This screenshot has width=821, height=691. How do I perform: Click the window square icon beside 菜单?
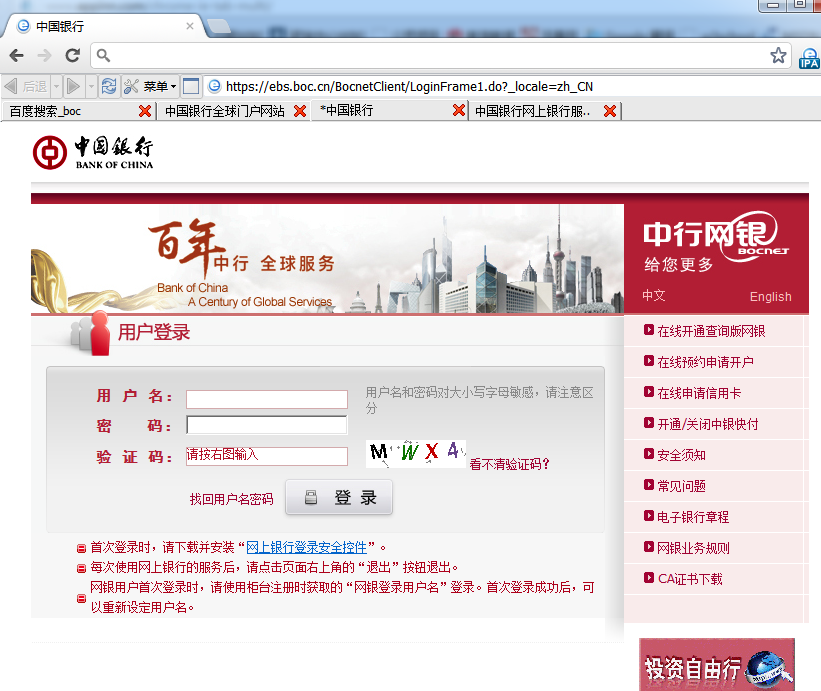(x=191, y=86)
